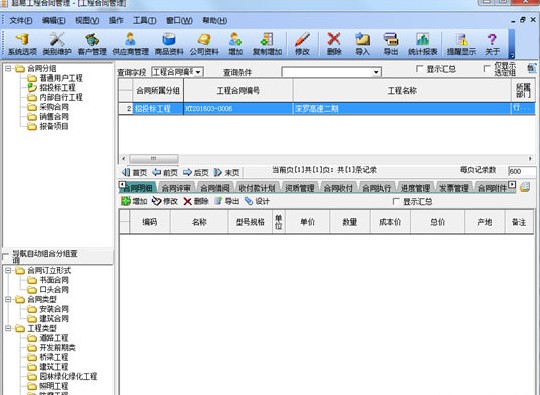Open the 查询条件 query condition dropdown
This screenshot has width=540, height=395.
point(376,72)
